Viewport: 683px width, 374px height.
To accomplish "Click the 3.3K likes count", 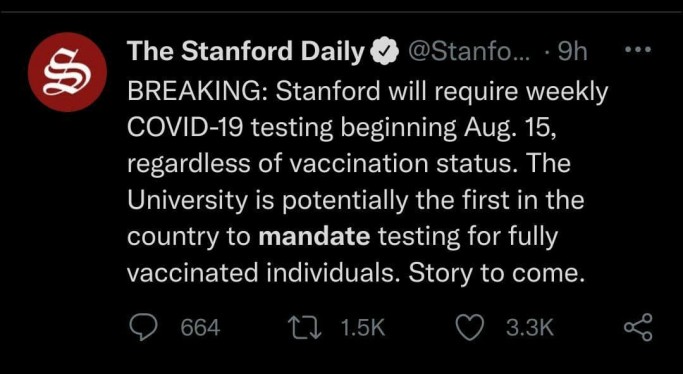I will pyautogui.click(x=530, y=328).
